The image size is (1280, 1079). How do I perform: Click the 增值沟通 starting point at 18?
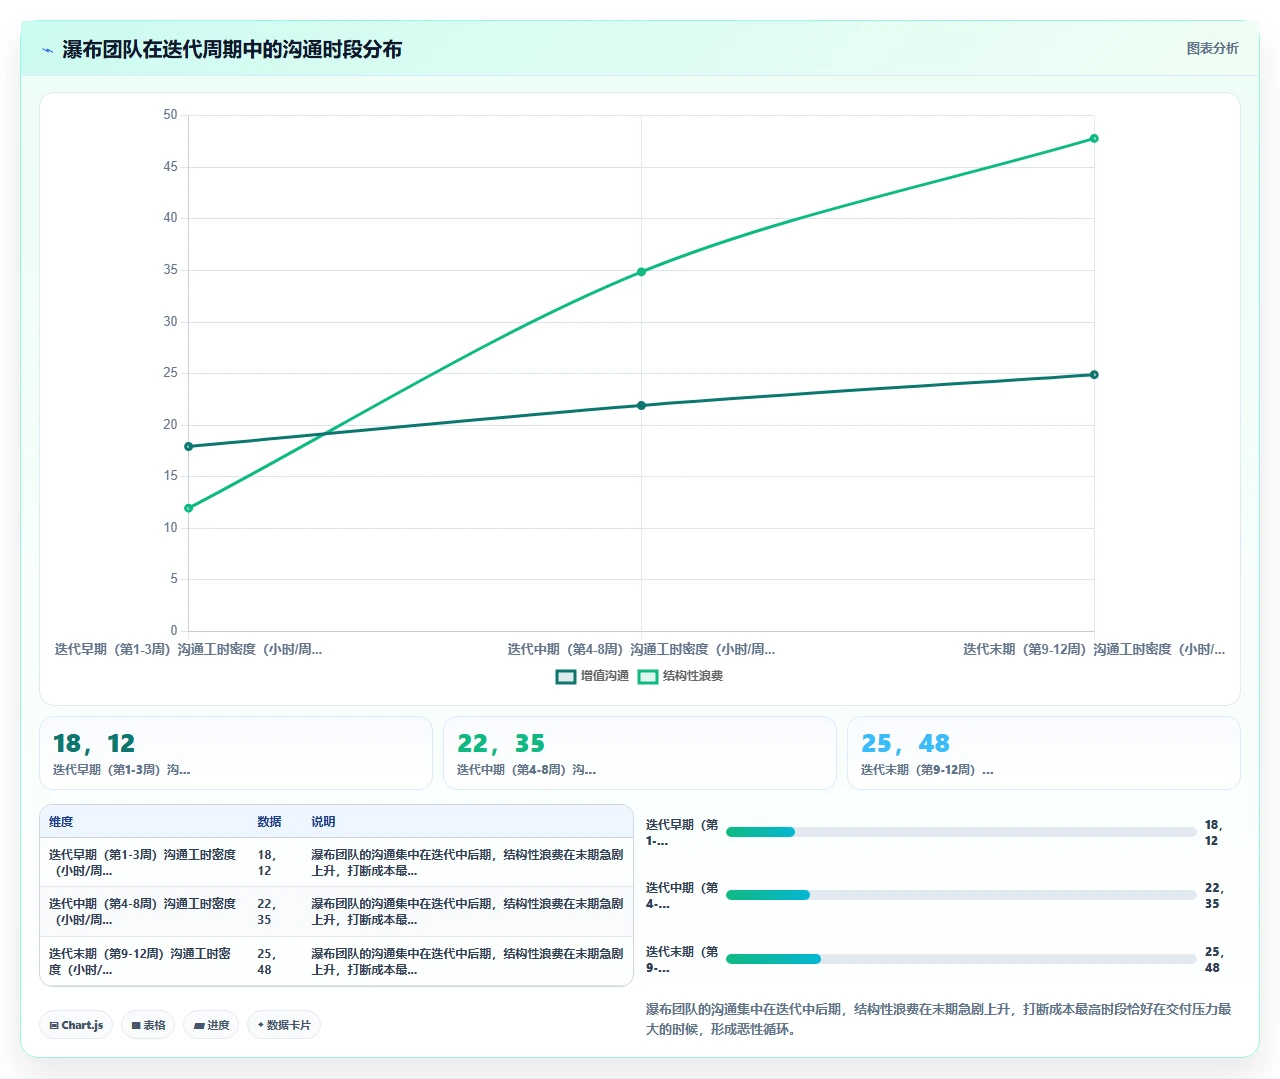tap(188, 447)
